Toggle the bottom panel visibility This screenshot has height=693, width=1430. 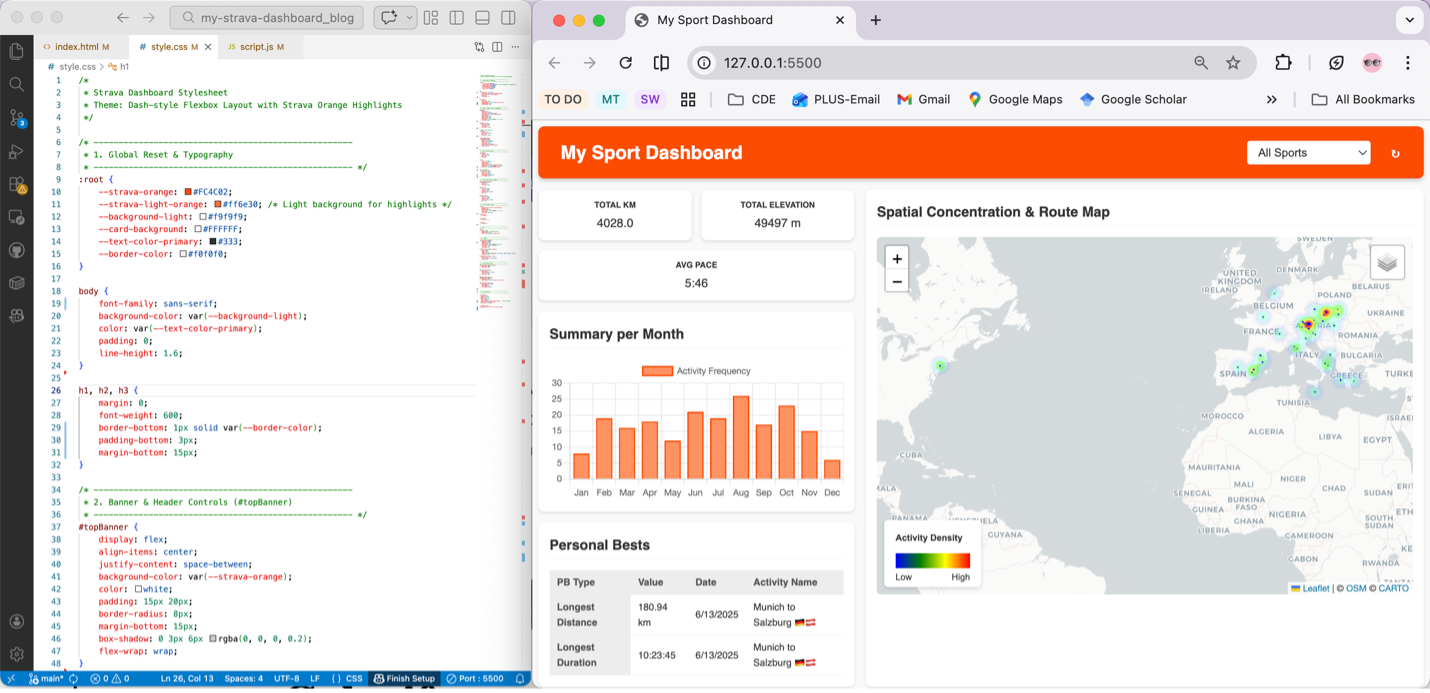(x=481, y=17)
